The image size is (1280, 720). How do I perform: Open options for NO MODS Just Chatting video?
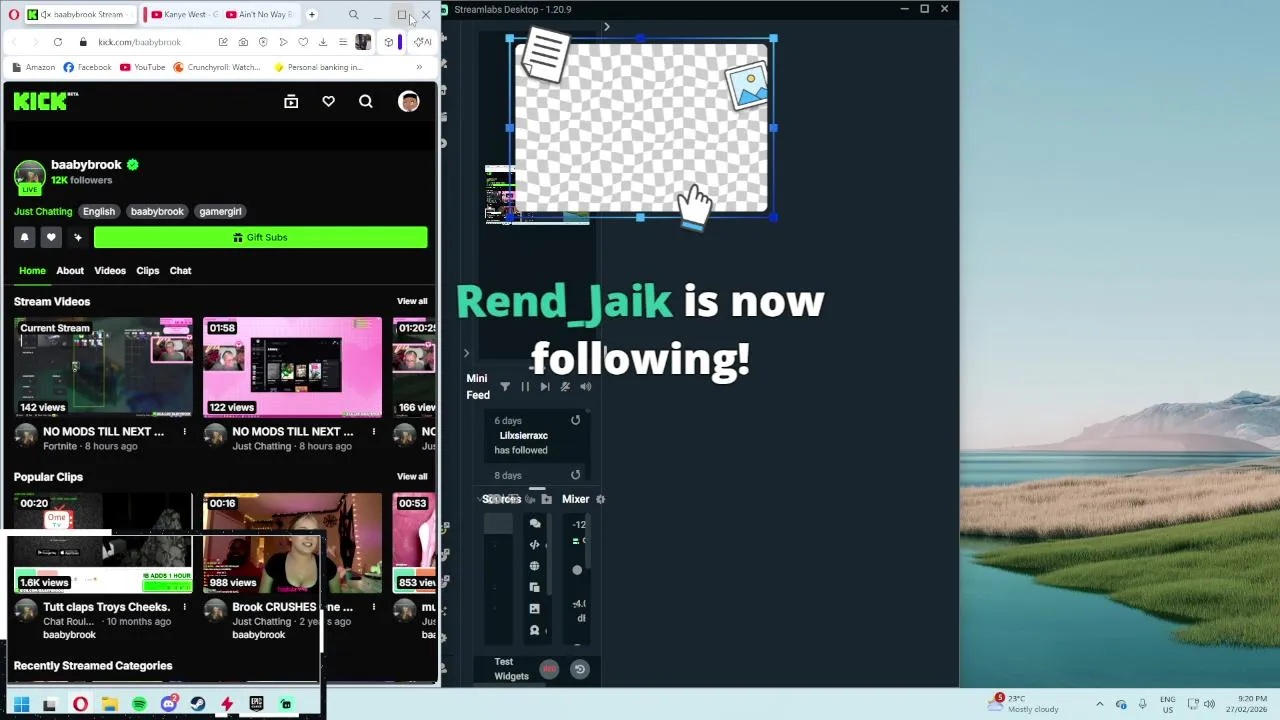point(373,432)
